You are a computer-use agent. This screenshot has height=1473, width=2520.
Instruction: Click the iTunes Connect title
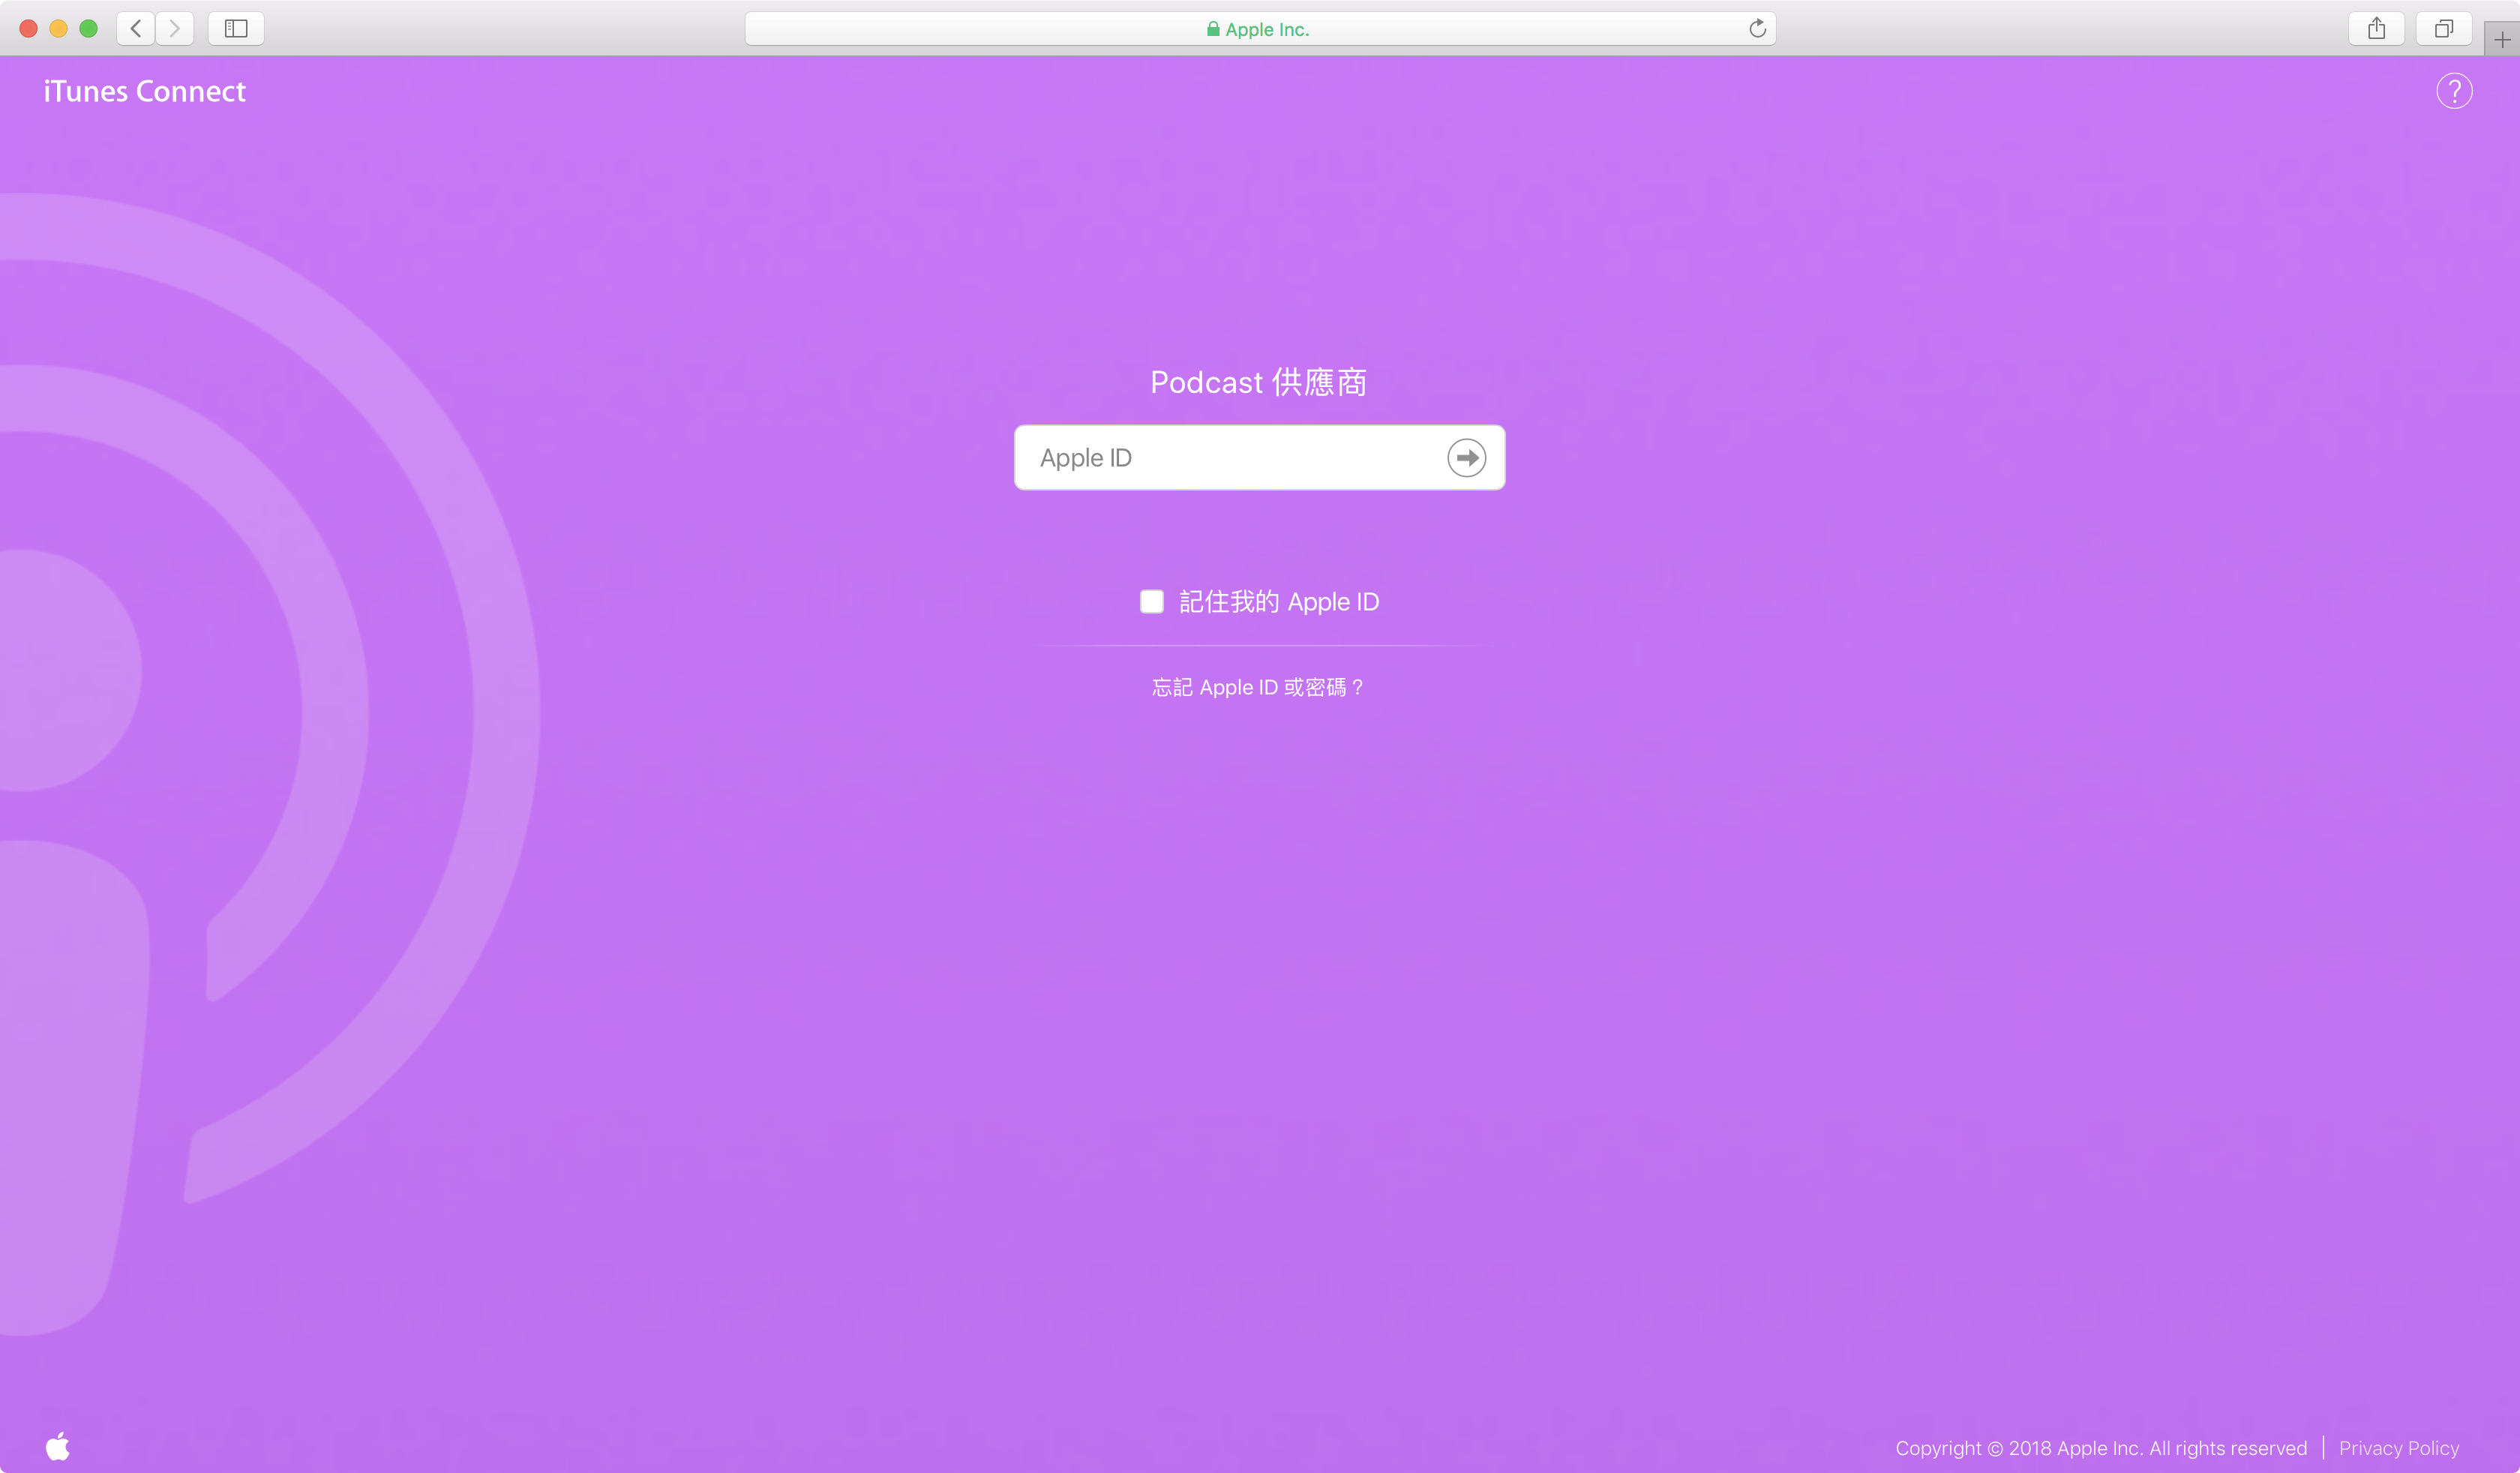145,91
